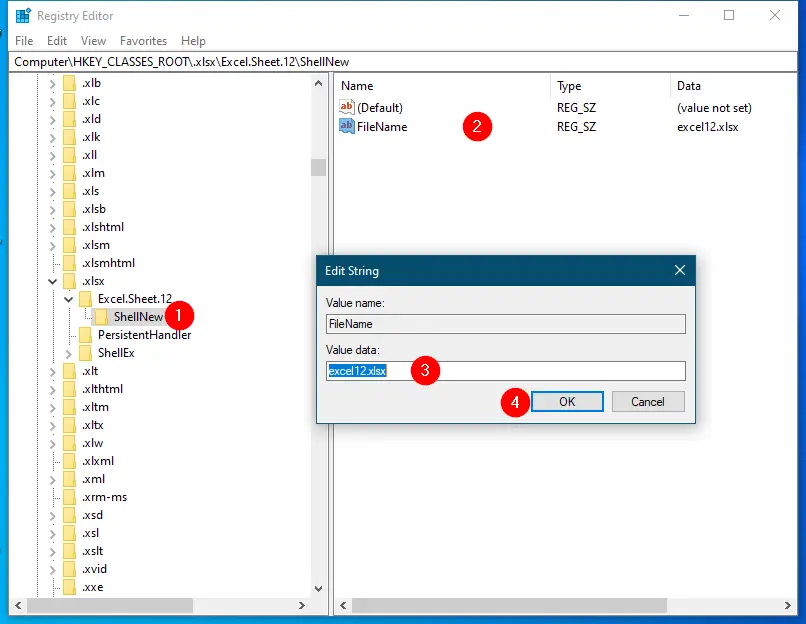Select the .xvid key label
The width and height of the screenshot is (806, 624).
tap(95, 569)
